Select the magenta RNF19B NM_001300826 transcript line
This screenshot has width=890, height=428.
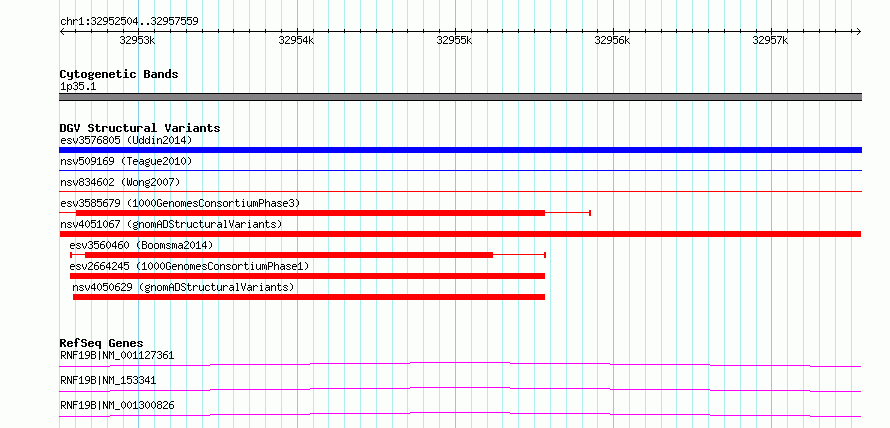pyautogui.click(x=460, y=414)
